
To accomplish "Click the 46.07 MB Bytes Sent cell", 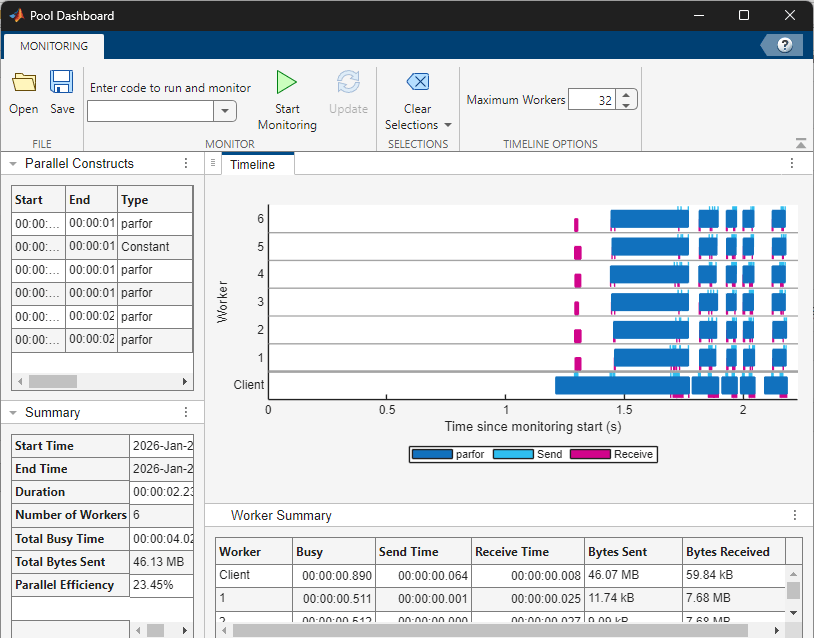I will pos(633,575).
